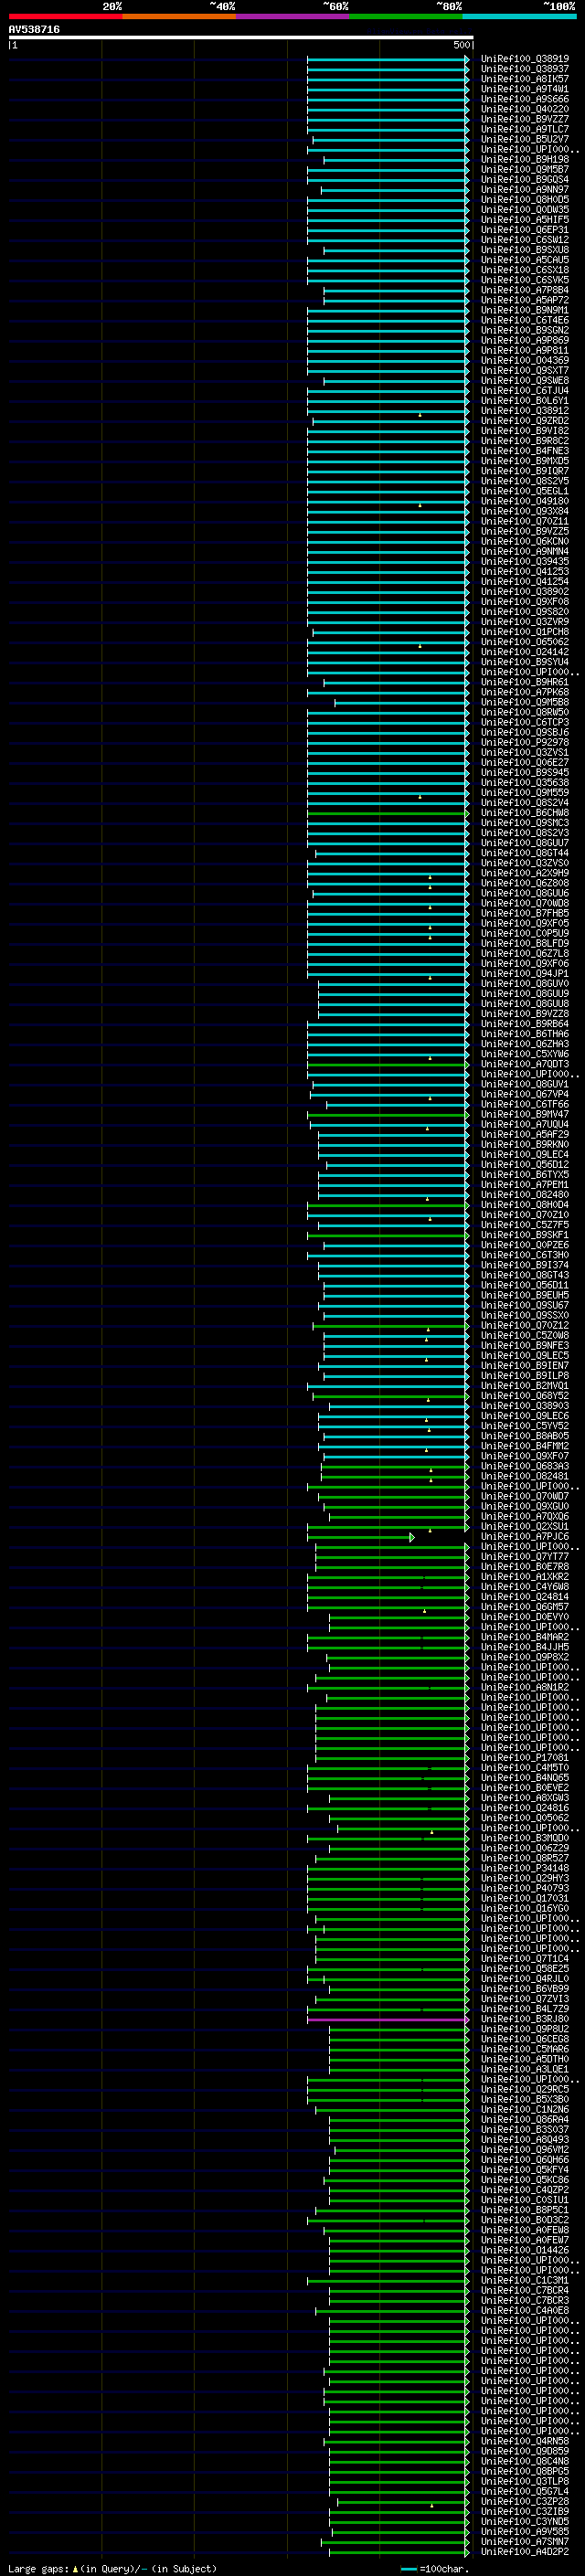Select hit label UniRef100_Q9SWE8
The height and width of the screenshot is (2576, 585).
[x=524, y=381]
